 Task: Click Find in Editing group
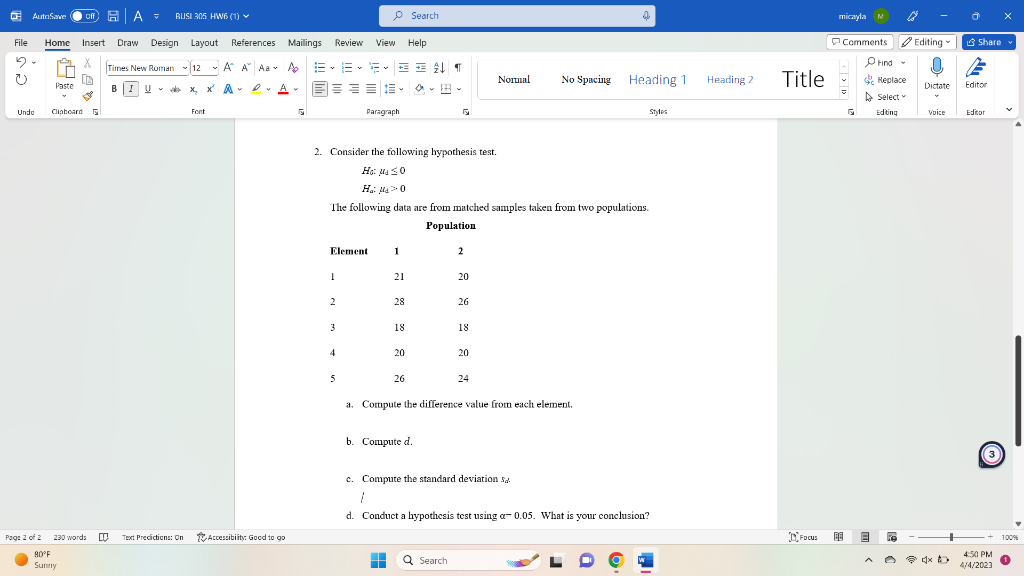pos(880,63)
